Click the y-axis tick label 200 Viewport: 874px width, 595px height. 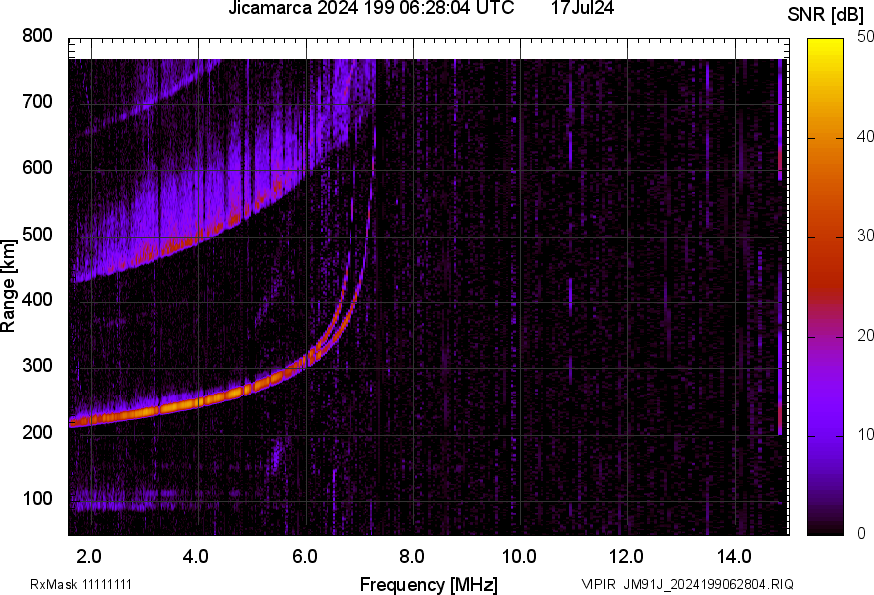37,432
